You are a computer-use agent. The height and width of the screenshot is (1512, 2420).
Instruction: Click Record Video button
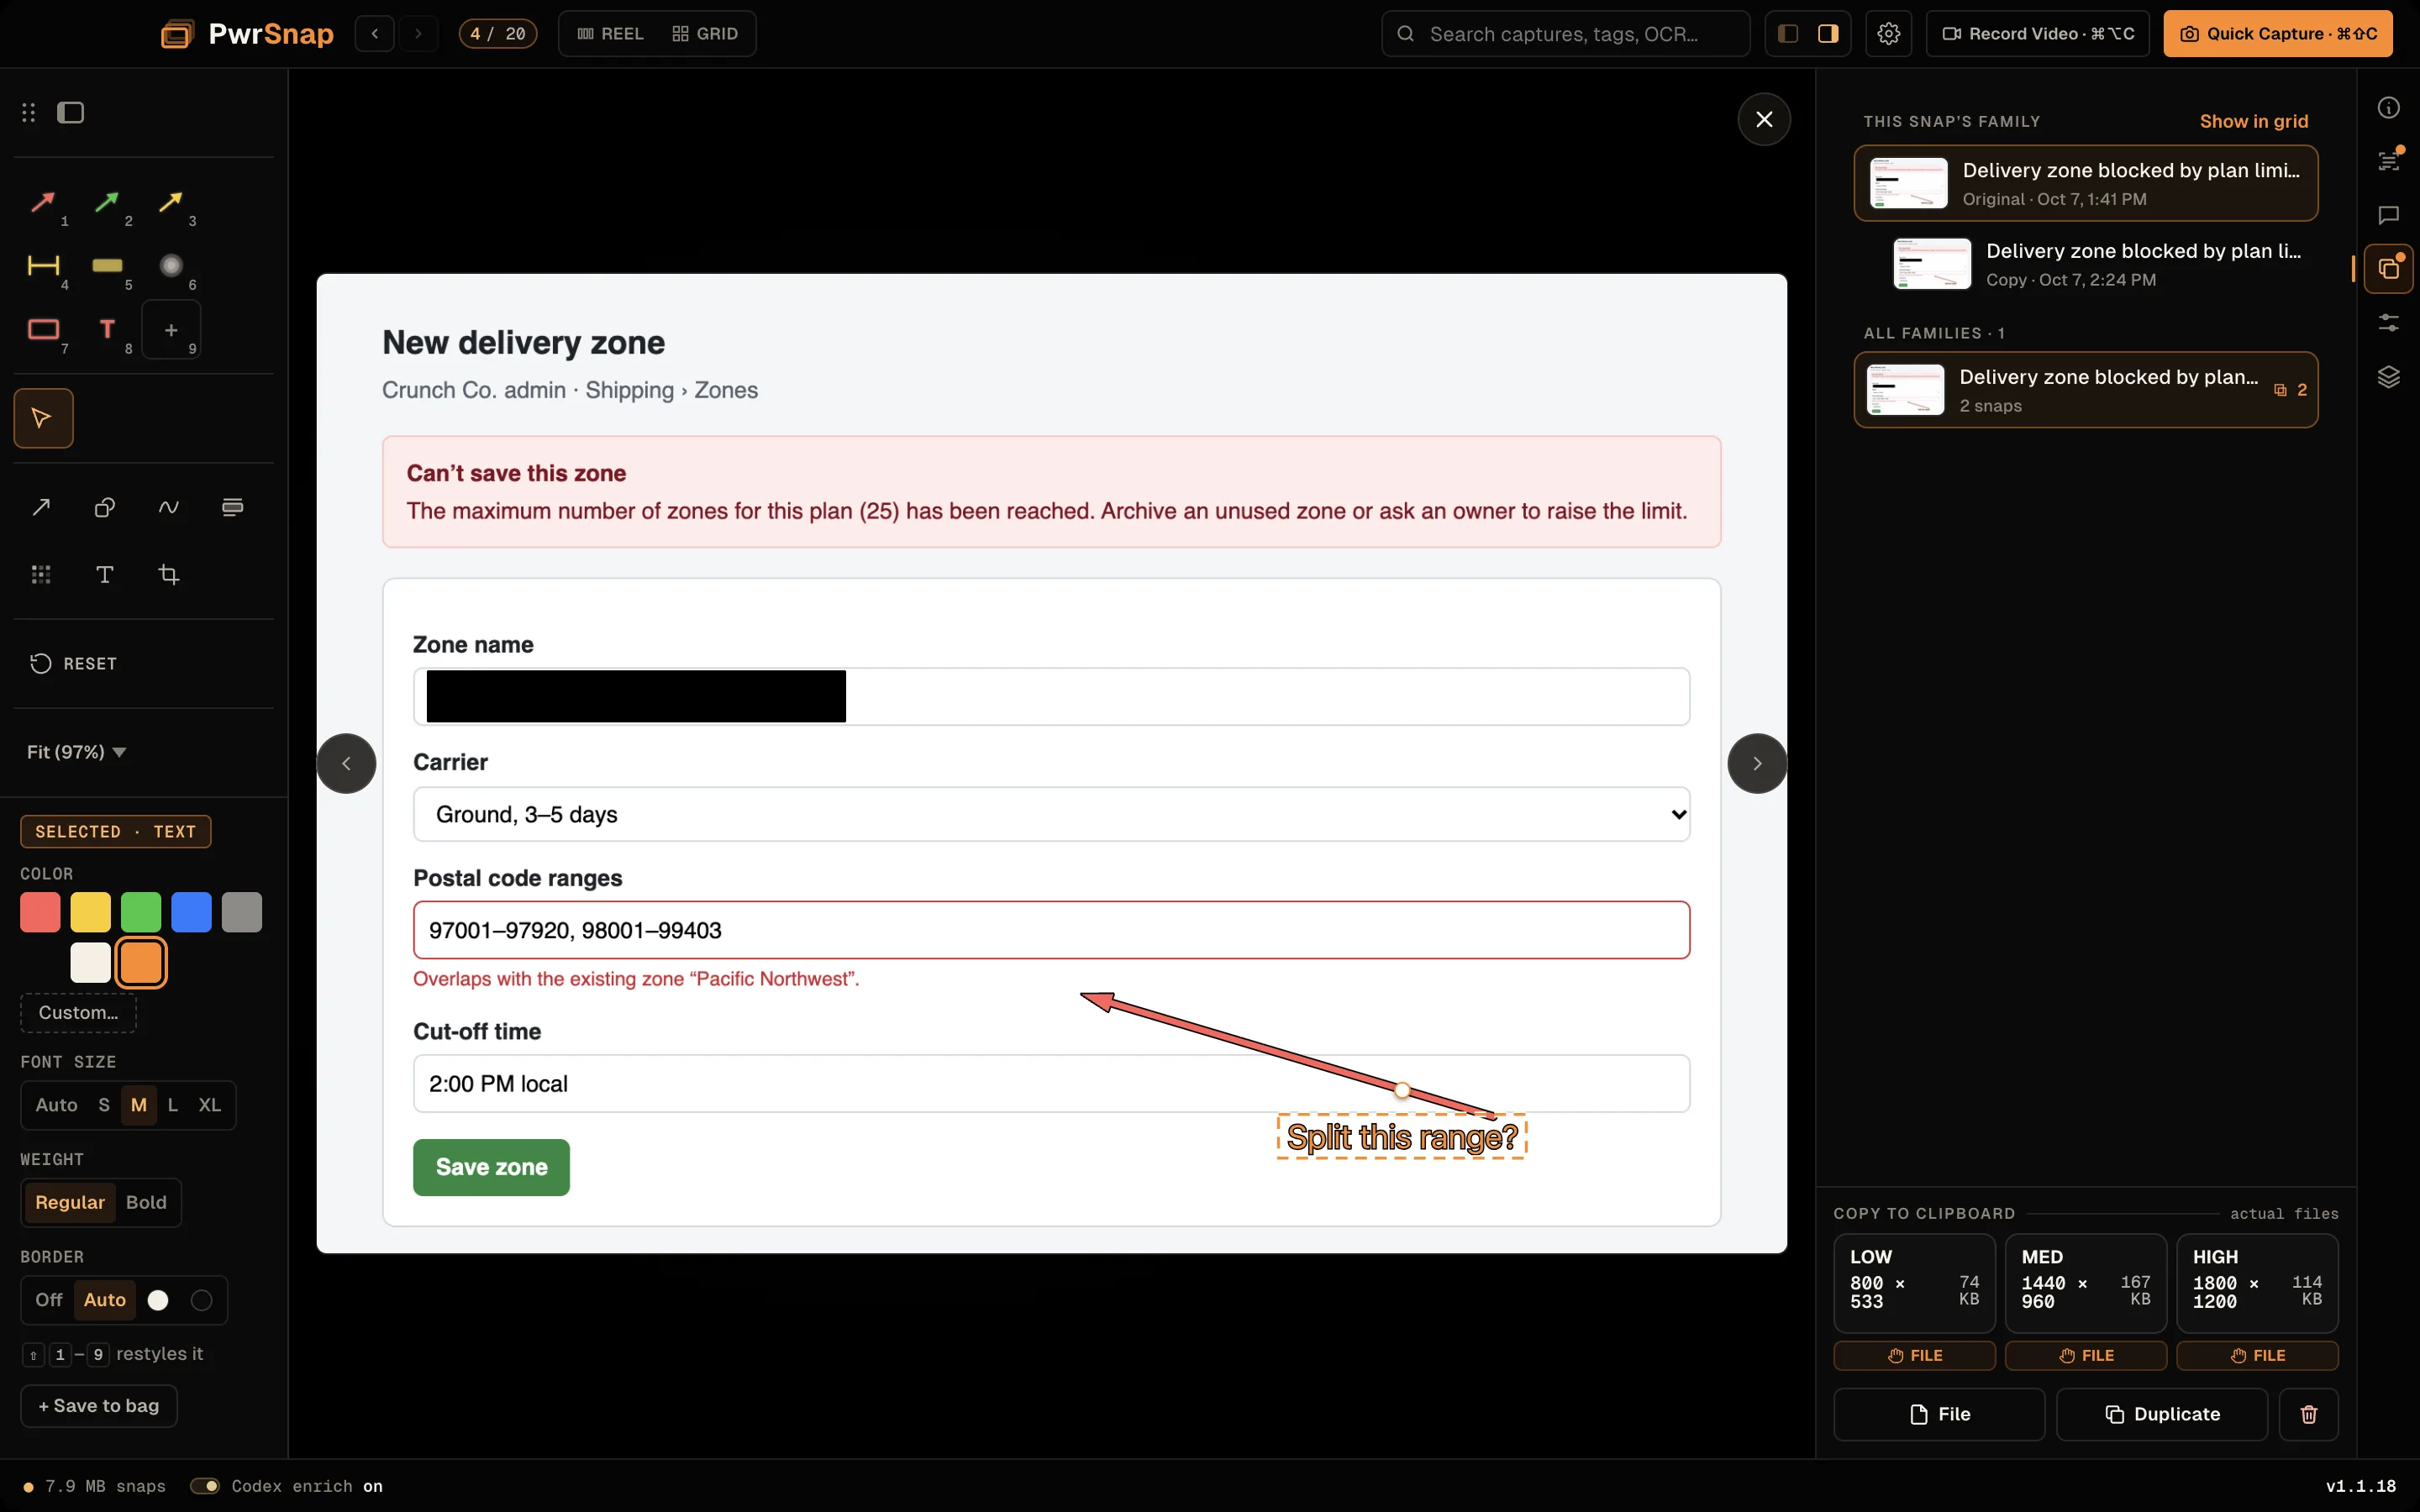pyautogui.click(x=2037, y=34)
